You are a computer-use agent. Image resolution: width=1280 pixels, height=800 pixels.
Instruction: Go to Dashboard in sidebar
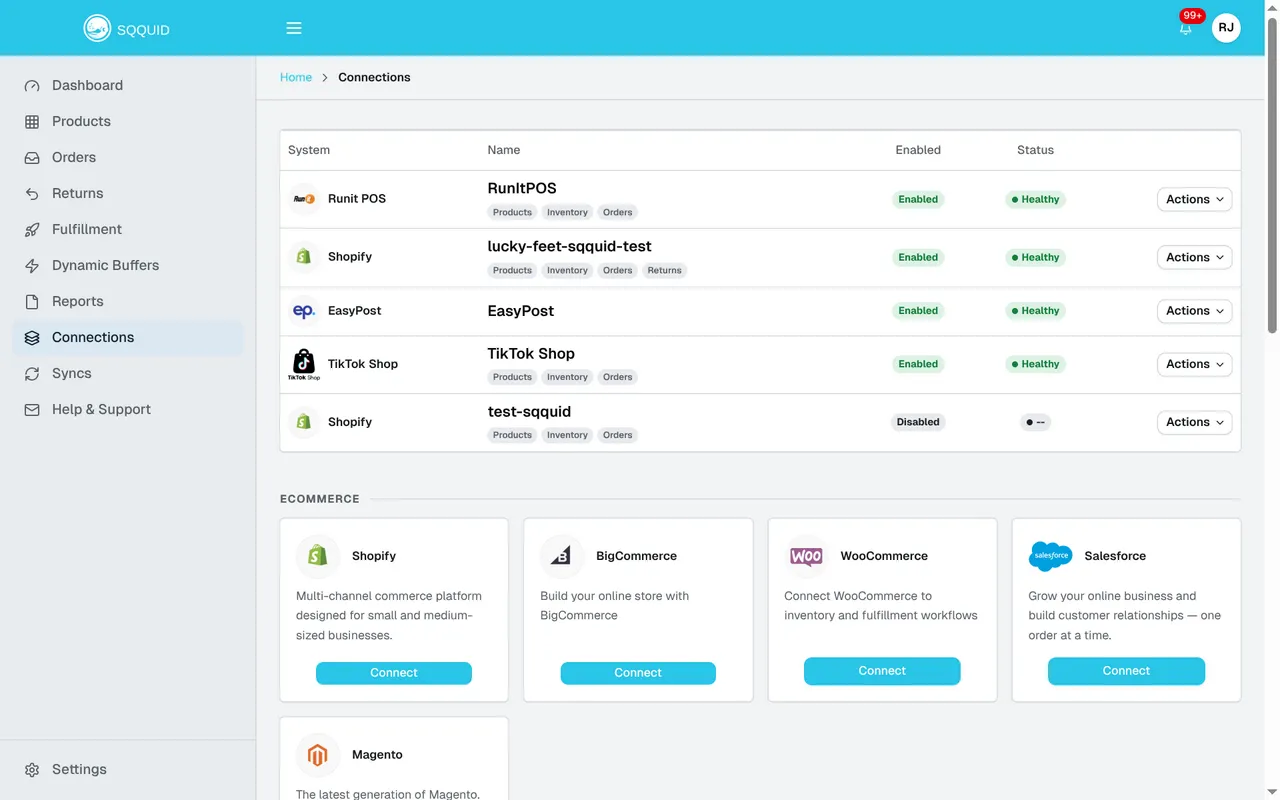click(x=128, y=86)
